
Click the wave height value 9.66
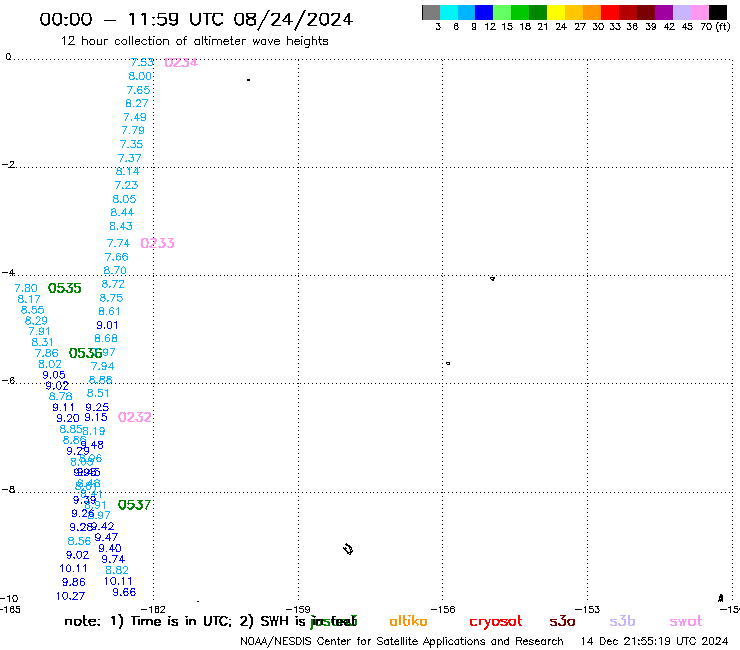(x=124, y=592)
